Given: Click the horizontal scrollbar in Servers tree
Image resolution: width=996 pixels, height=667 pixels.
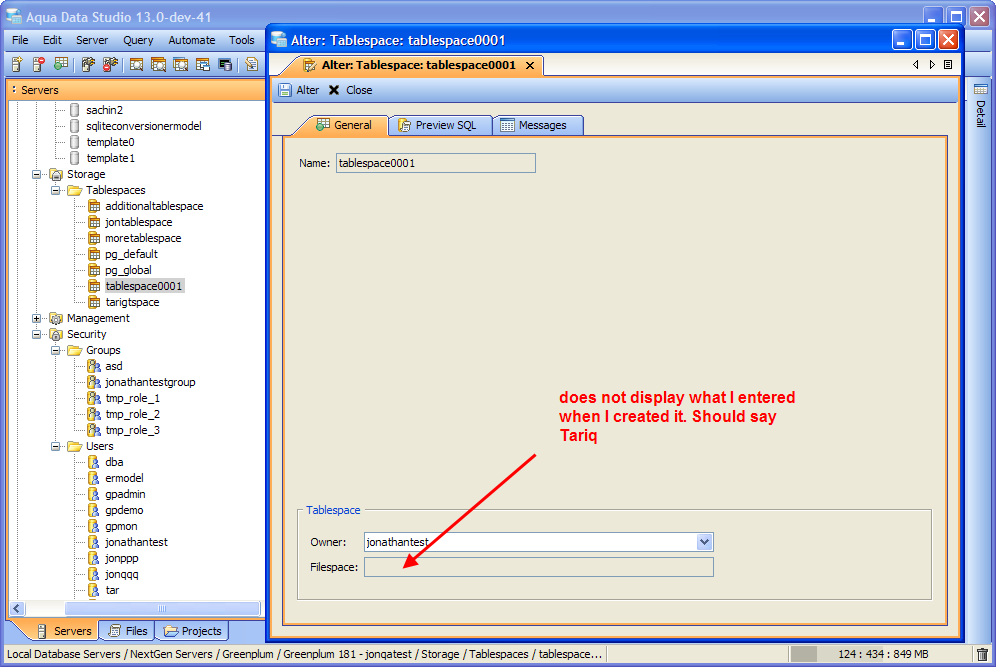Looking at the screenshot, I should tap(162, 608).
